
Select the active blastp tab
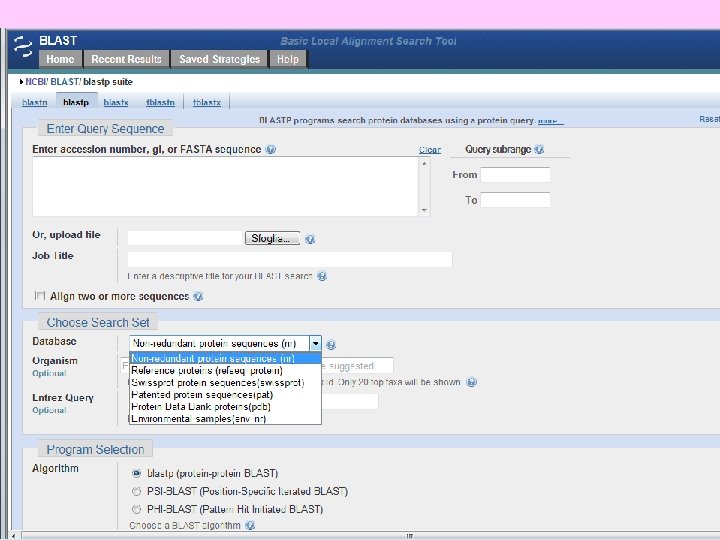pyautogui.click(x=76, y=102)
